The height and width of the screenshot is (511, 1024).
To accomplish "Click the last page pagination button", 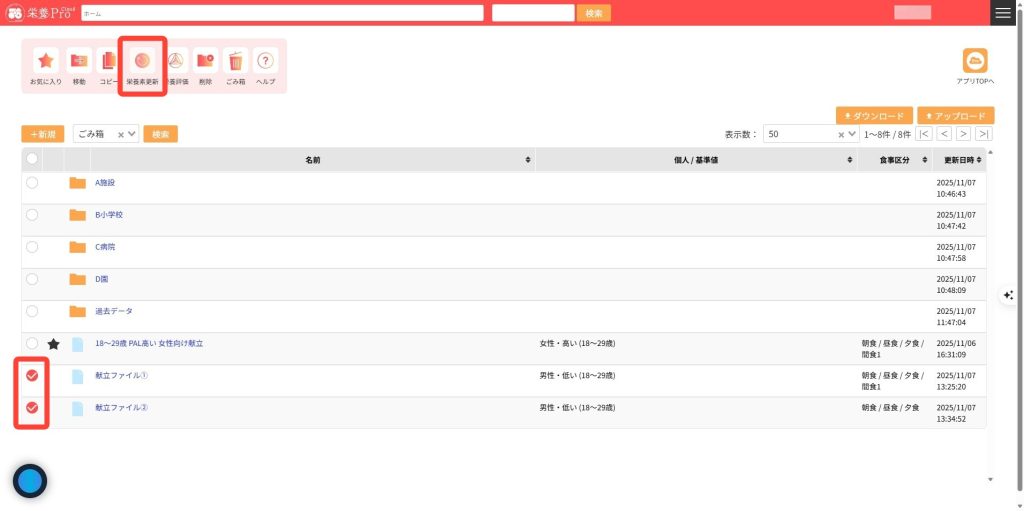I will tap(984, 134).
